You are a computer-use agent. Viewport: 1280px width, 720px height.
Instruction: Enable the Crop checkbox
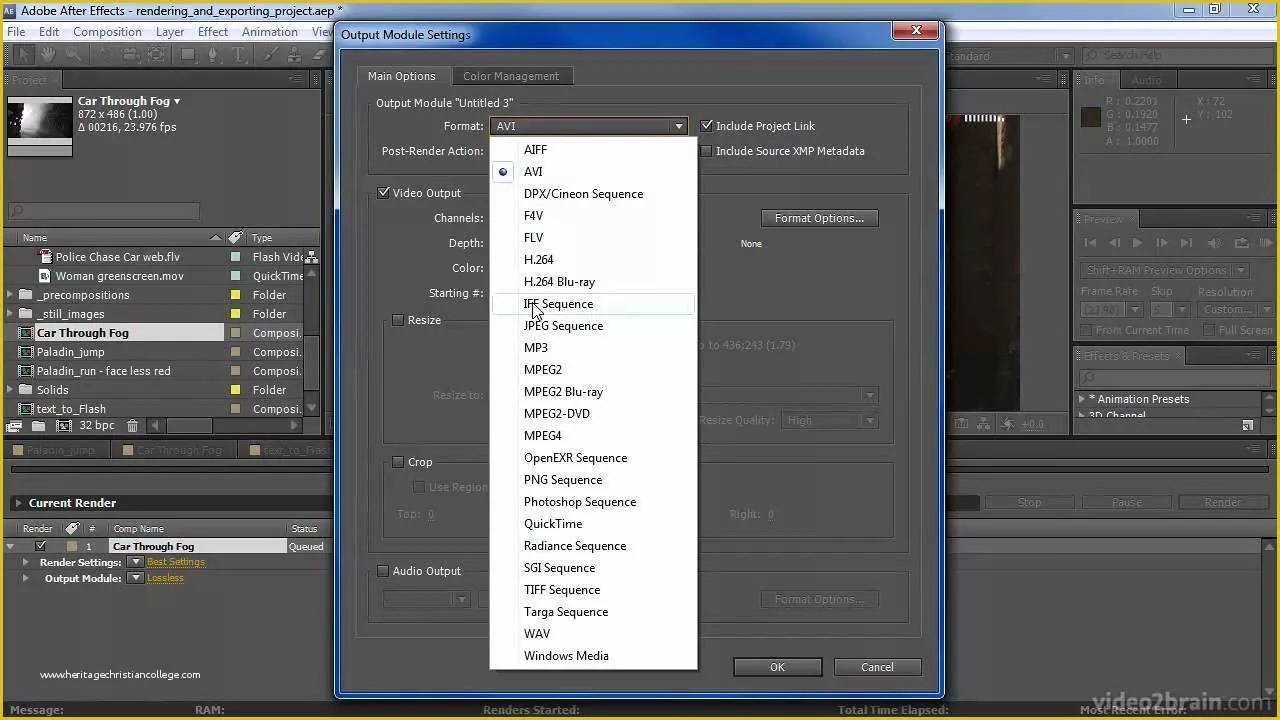(x=398, y=462)
